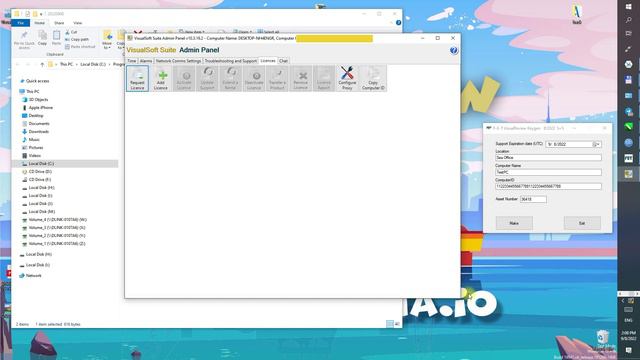The height and width of the screenshot is (360, 640).
Task: Open the Recycle Bin on the desktop
Action: (x=602, y=340)
